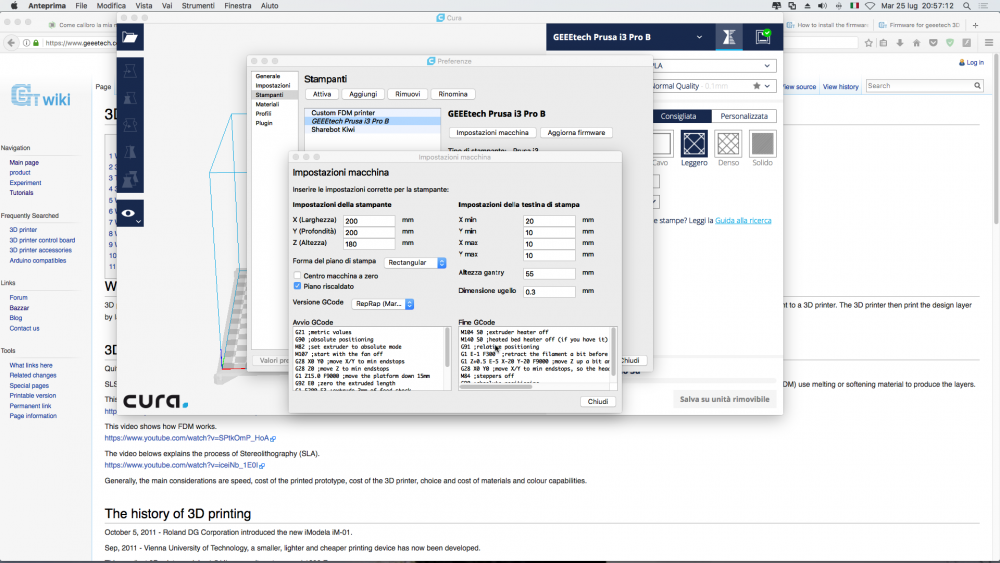Select the Prepare stage icon in Cura header

pyautogui.click(x=730, y=37)
